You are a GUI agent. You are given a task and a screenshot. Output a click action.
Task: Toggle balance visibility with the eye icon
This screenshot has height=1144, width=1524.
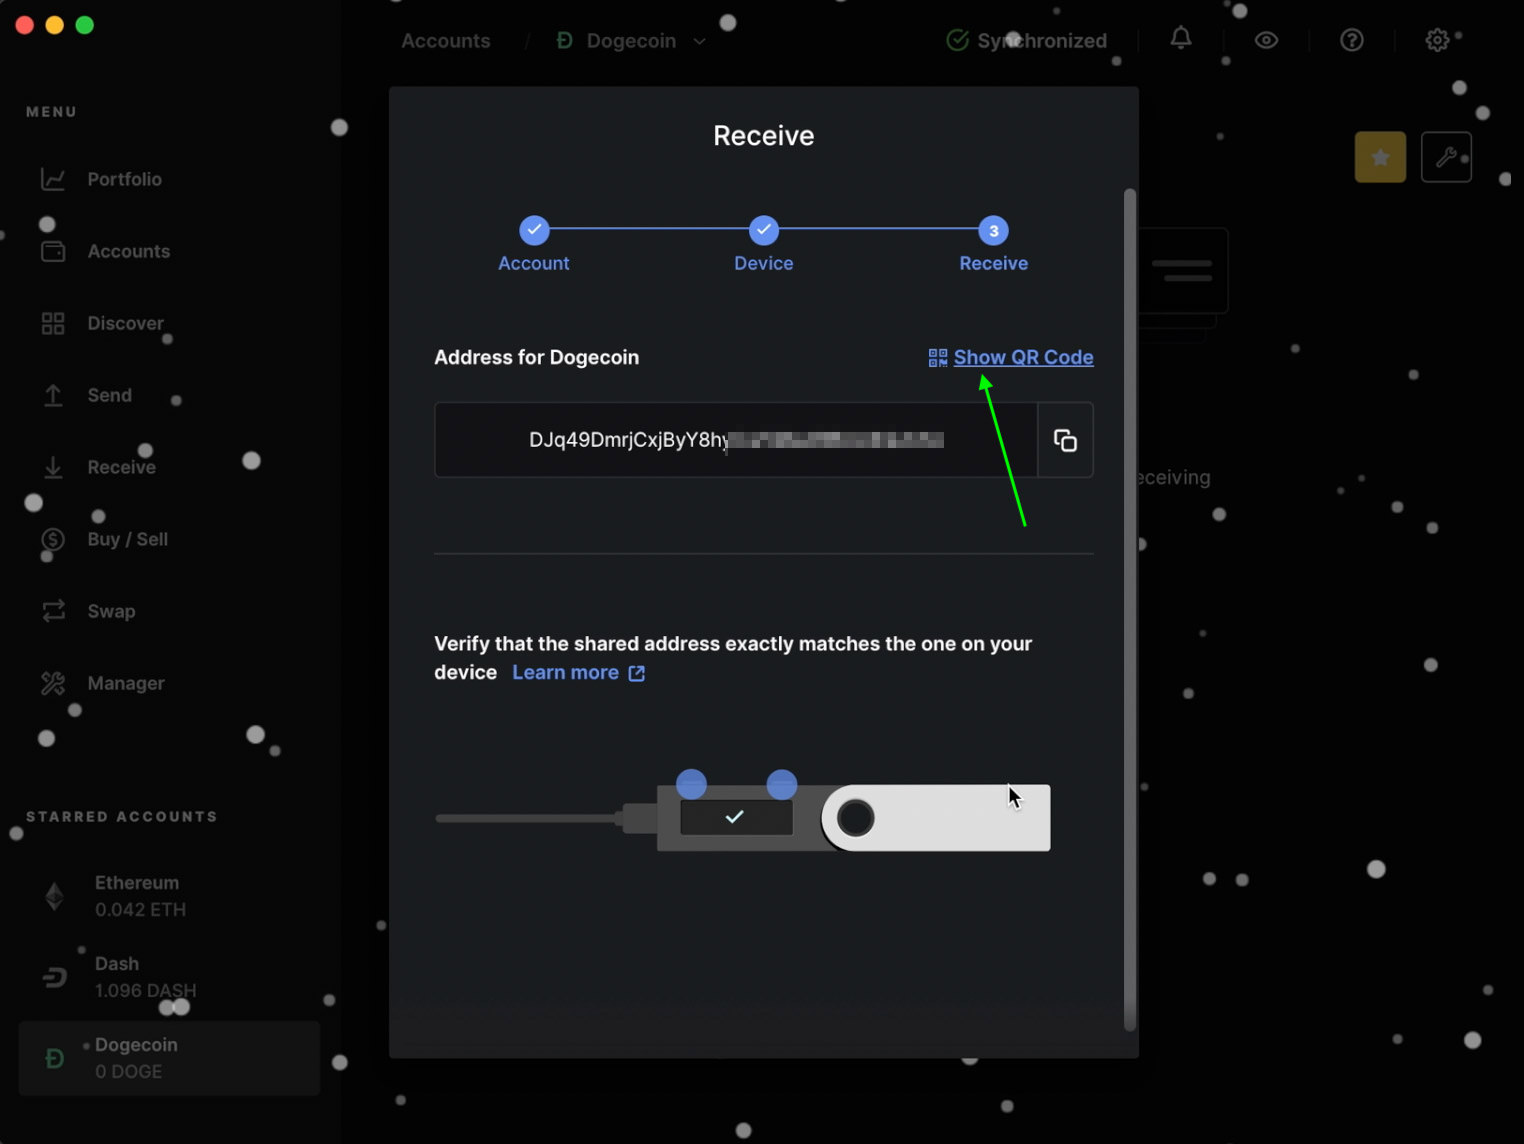click(x=1266, y=41)
